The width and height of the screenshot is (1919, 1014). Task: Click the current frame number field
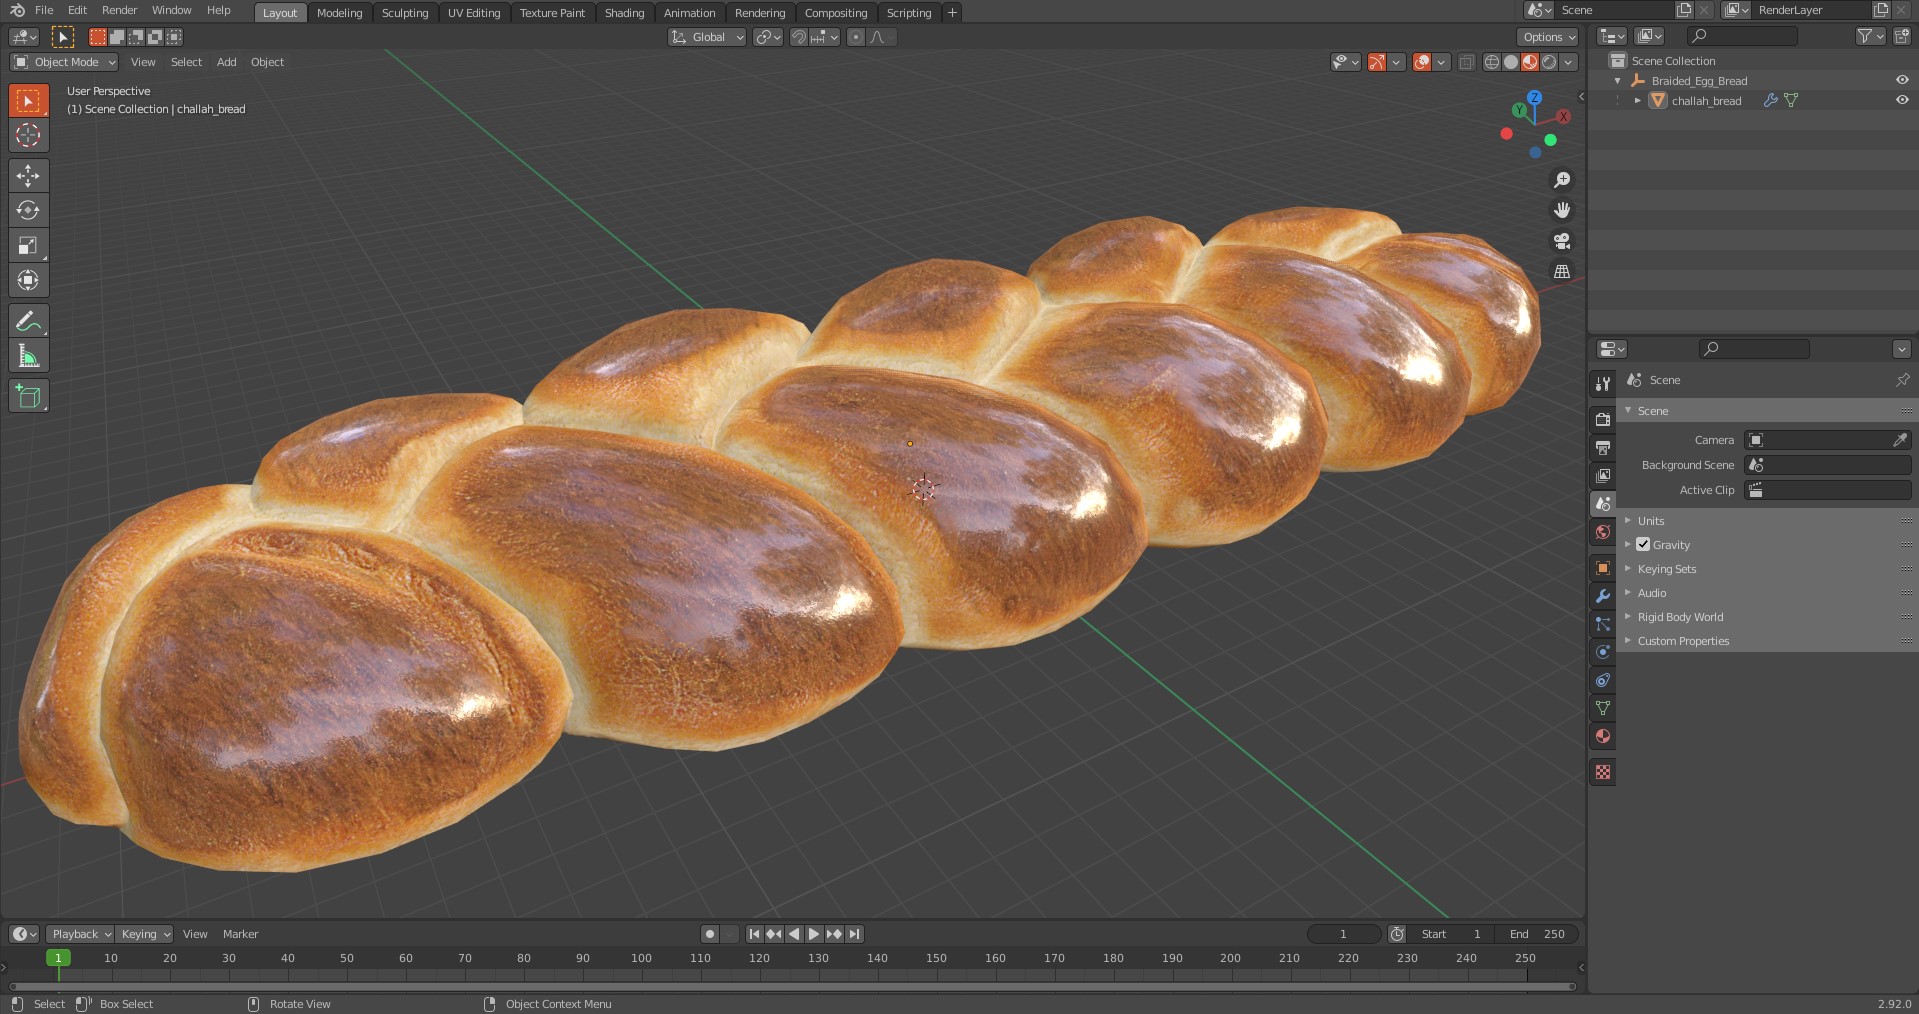click(x=1343, y=934)
